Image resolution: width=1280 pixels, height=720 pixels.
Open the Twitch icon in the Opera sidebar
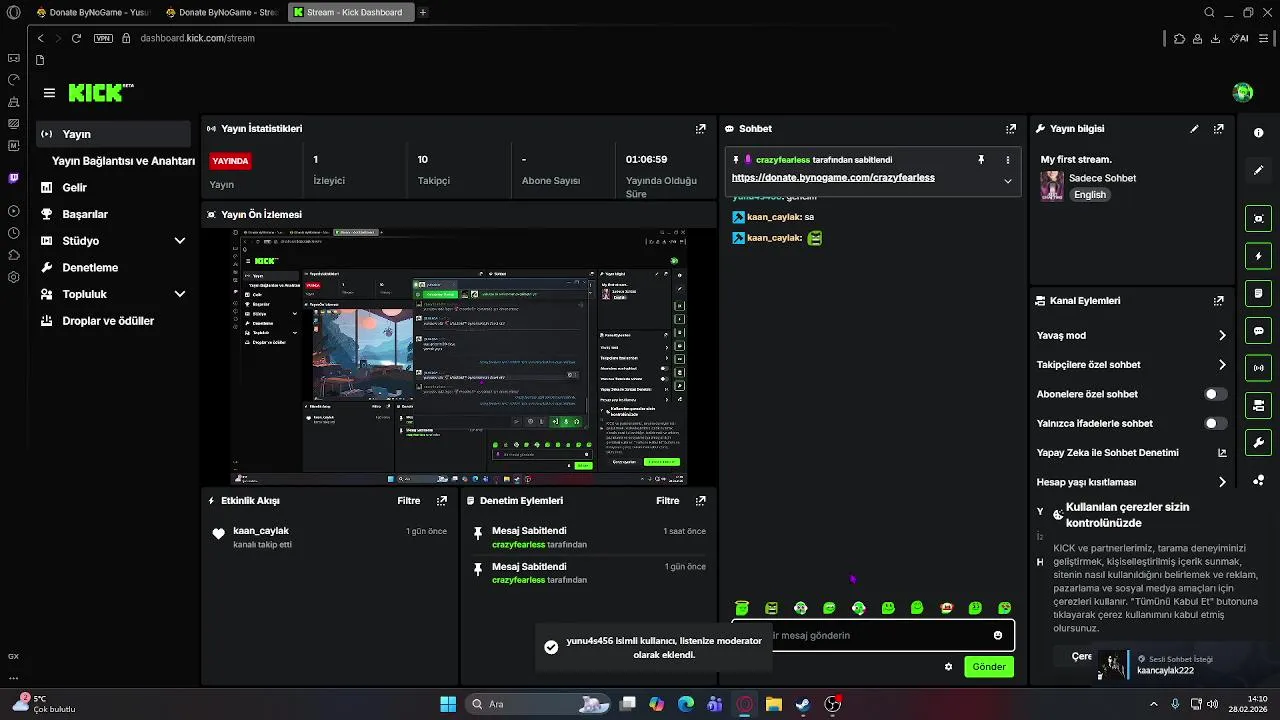point(13,178)
